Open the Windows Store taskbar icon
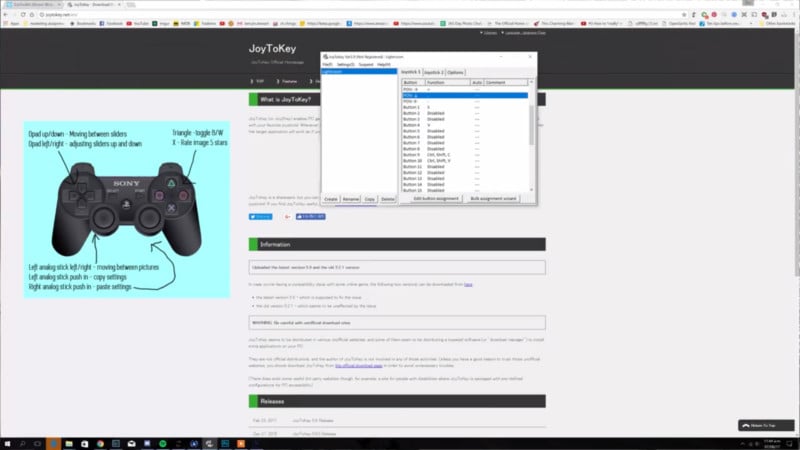This screenshot has width=800, height=450. click(x=85, y=444)
